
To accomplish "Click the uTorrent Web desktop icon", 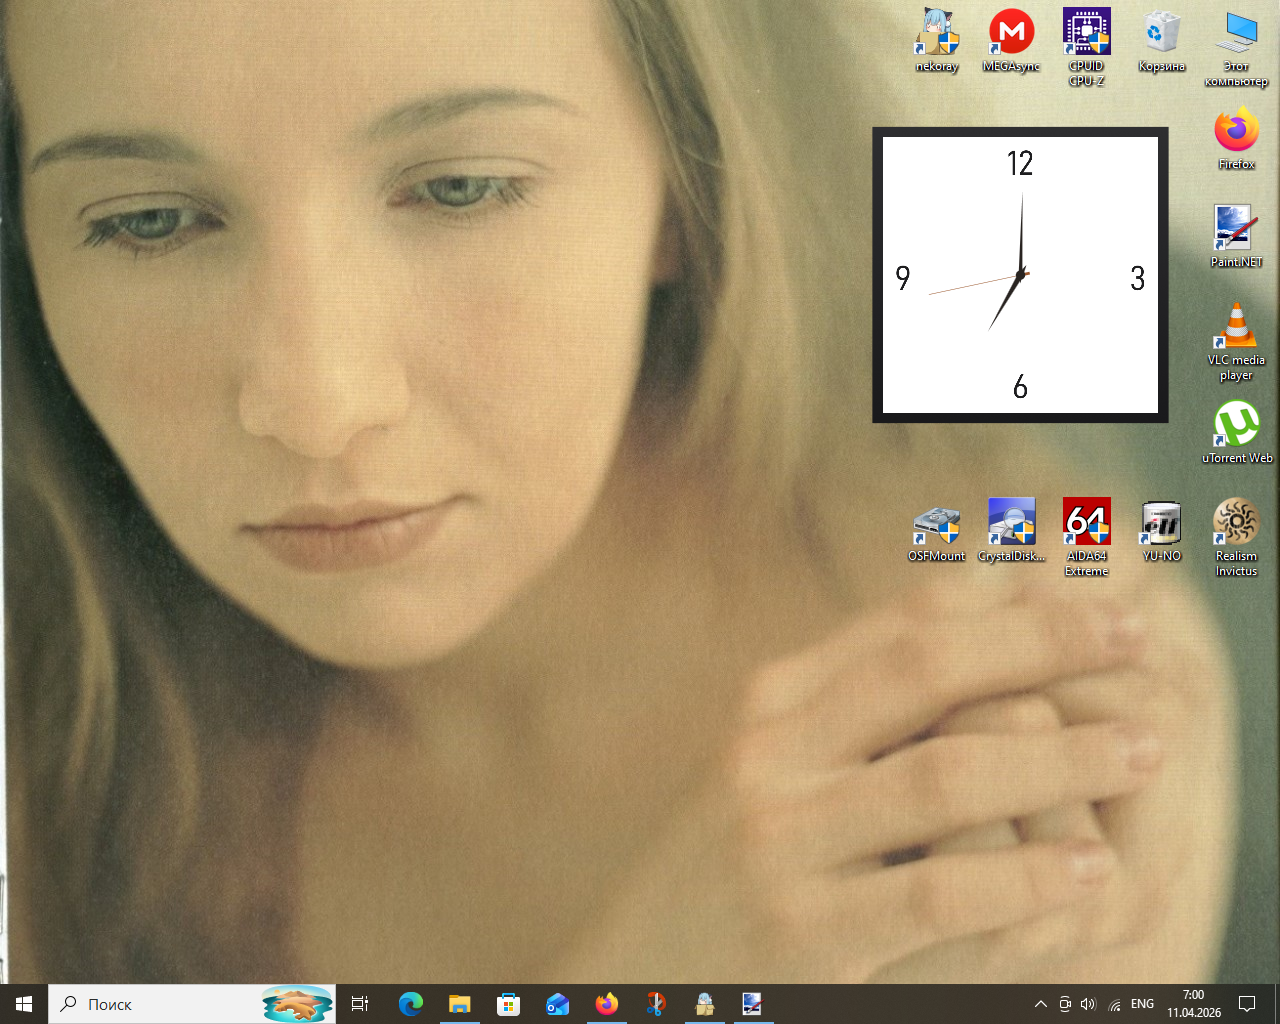I will click(x=1236, y=426).
